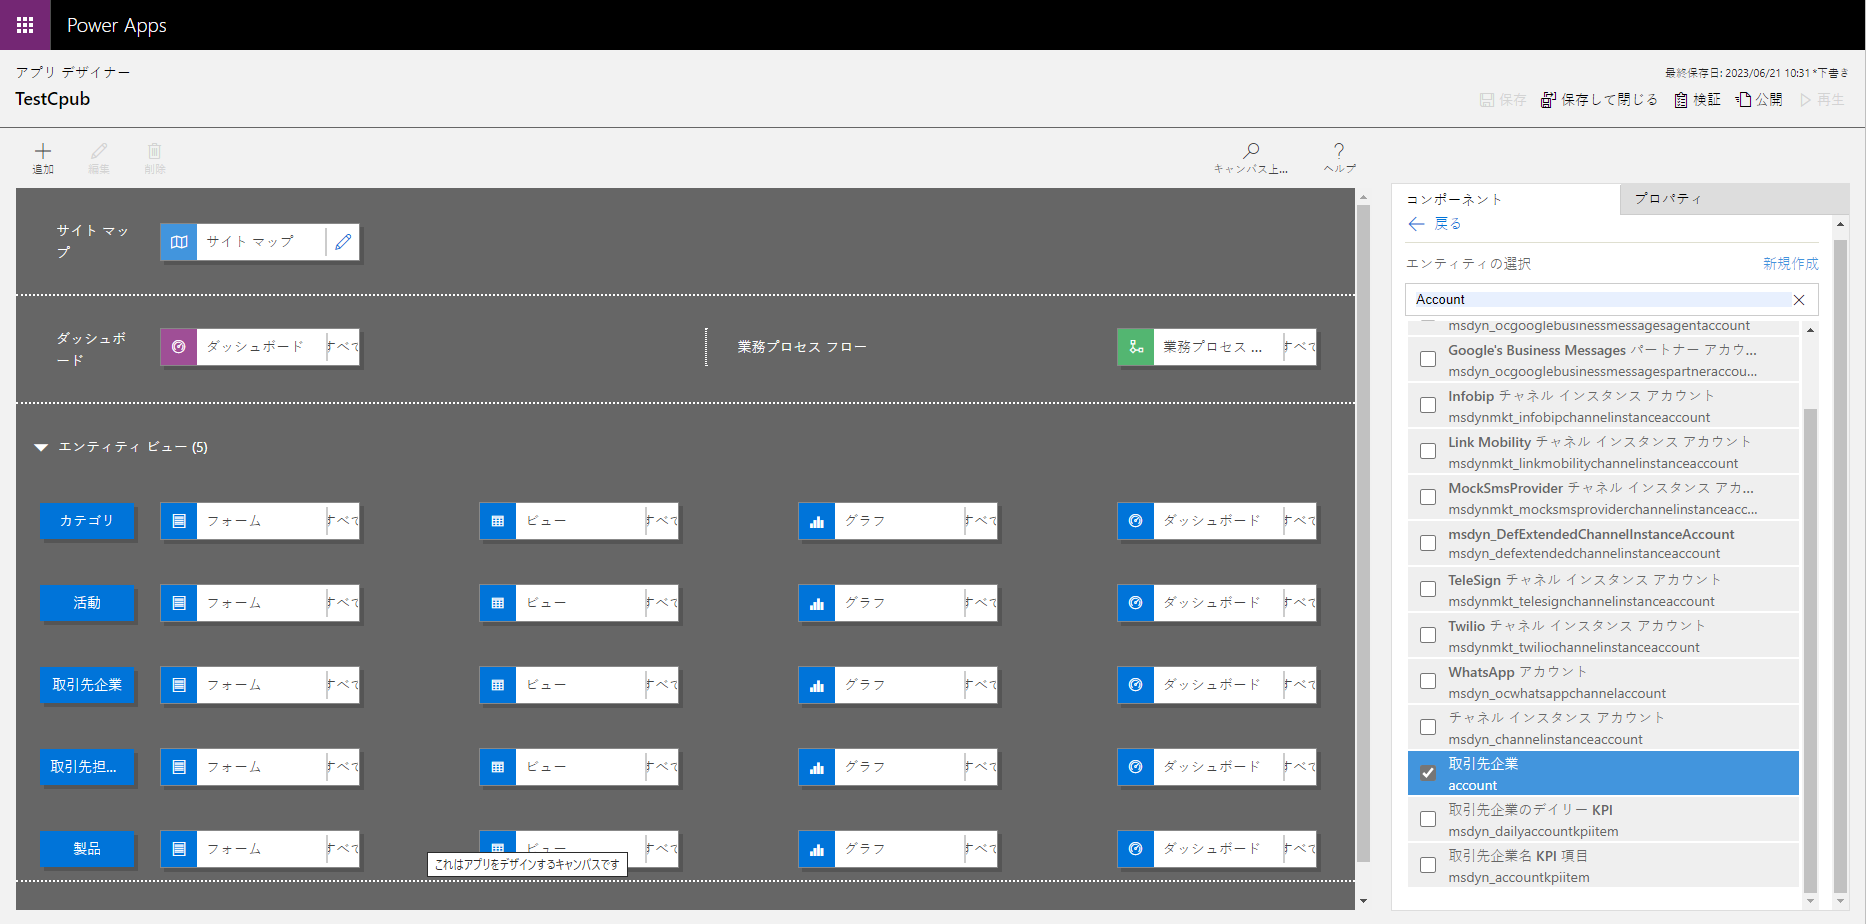Check the WhatsApp アカウント checkbox
Image resolution: width=1866 pixels, height=924 pixels.
[1428, 681]
